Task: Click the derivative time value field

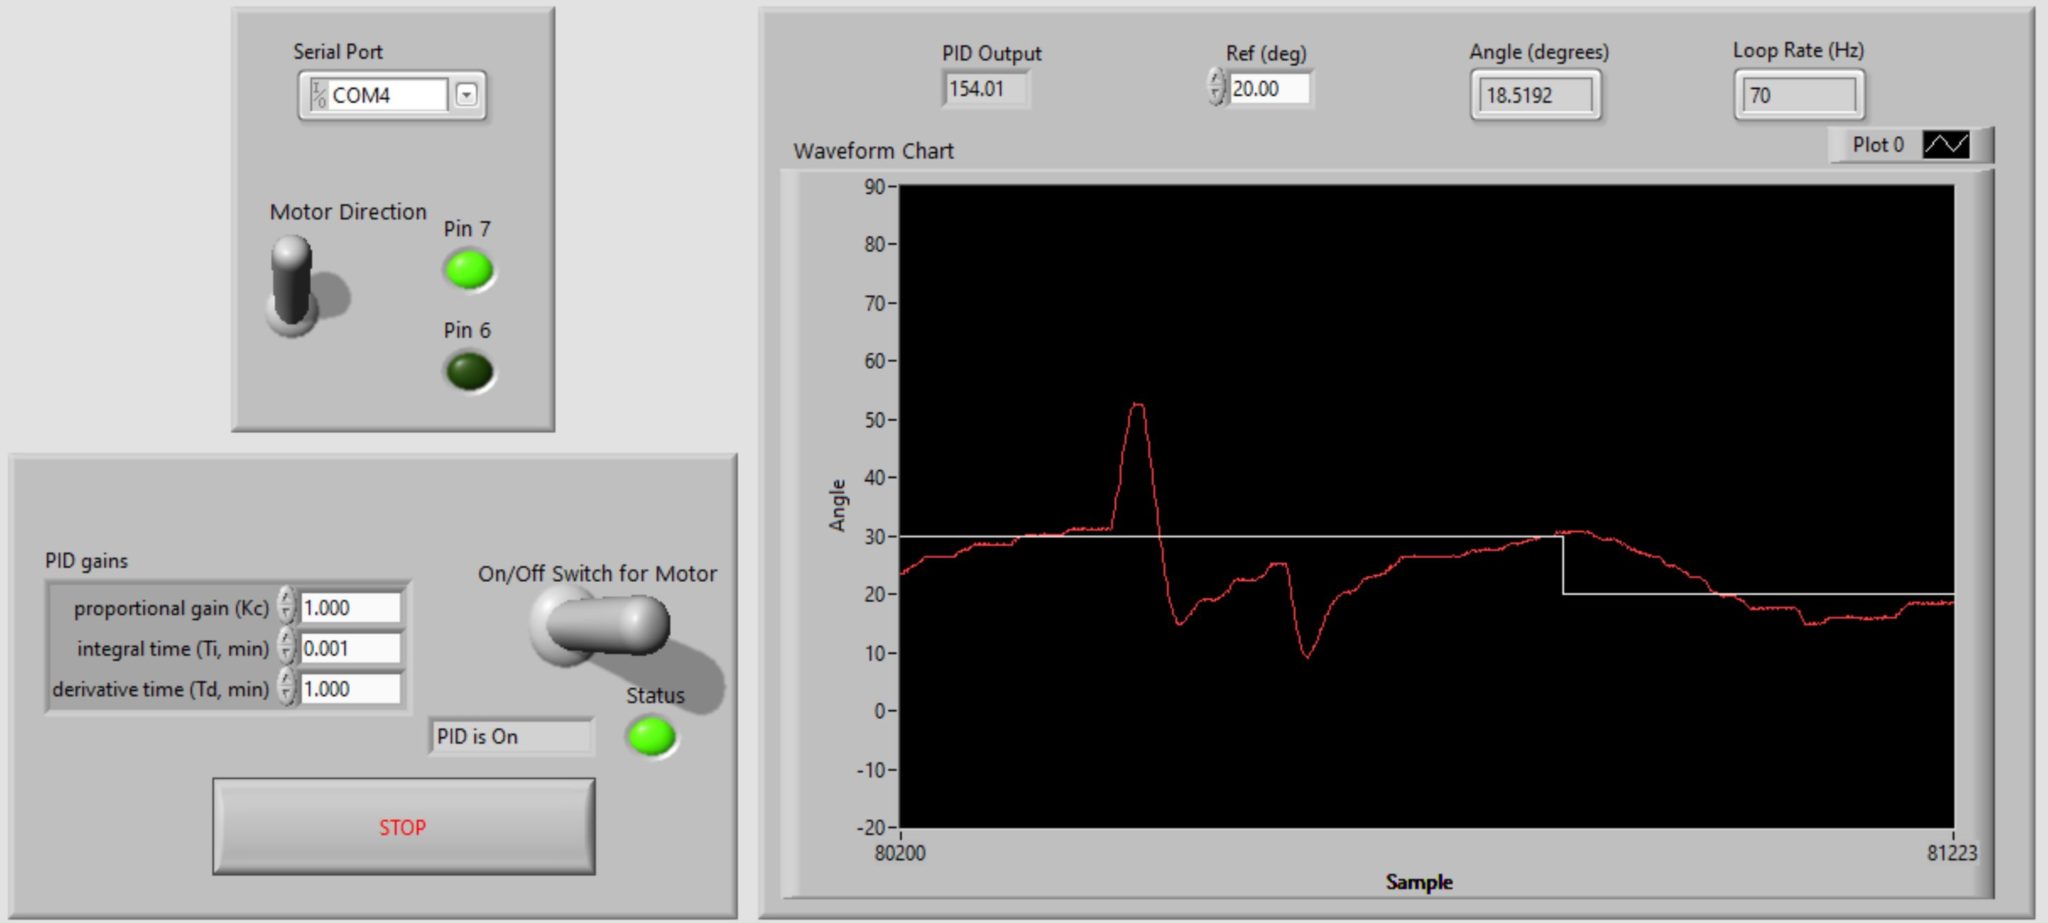Action: pos(350,689)
